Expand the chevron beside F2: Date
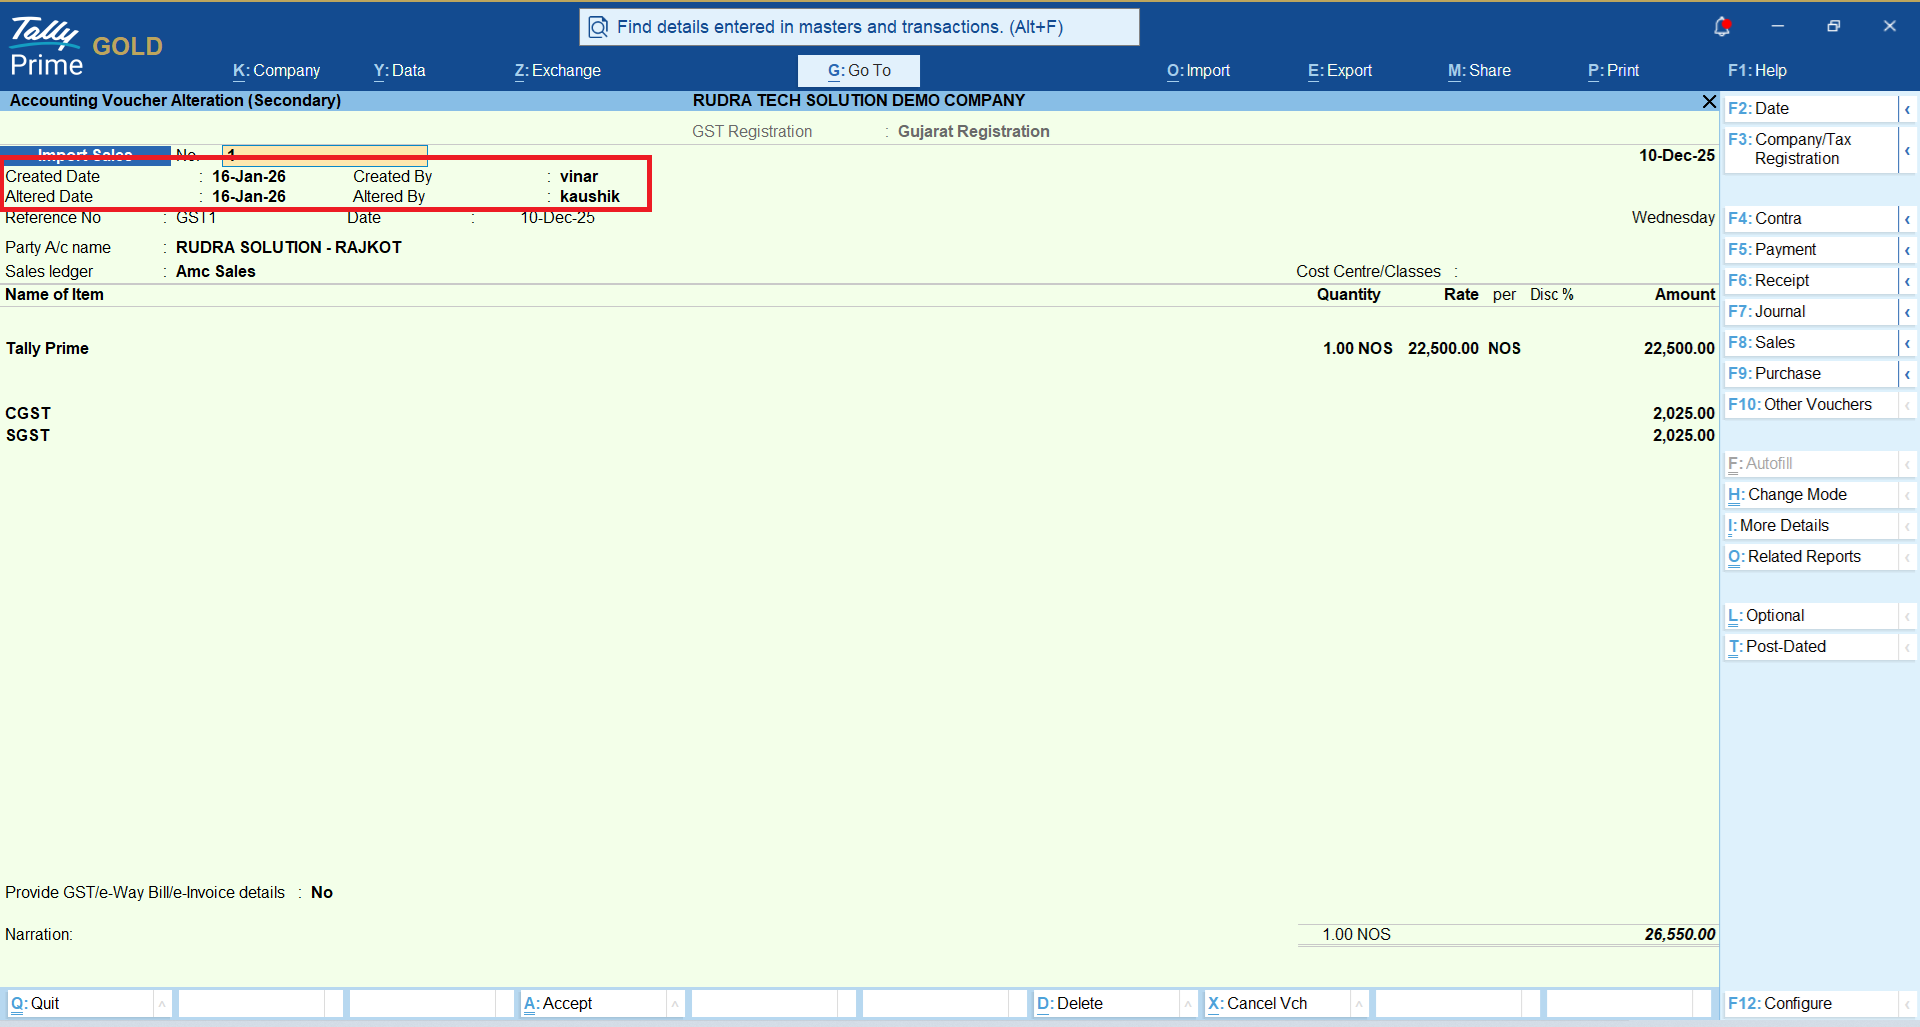Screen dimensions: 1920x1027 1907,109
